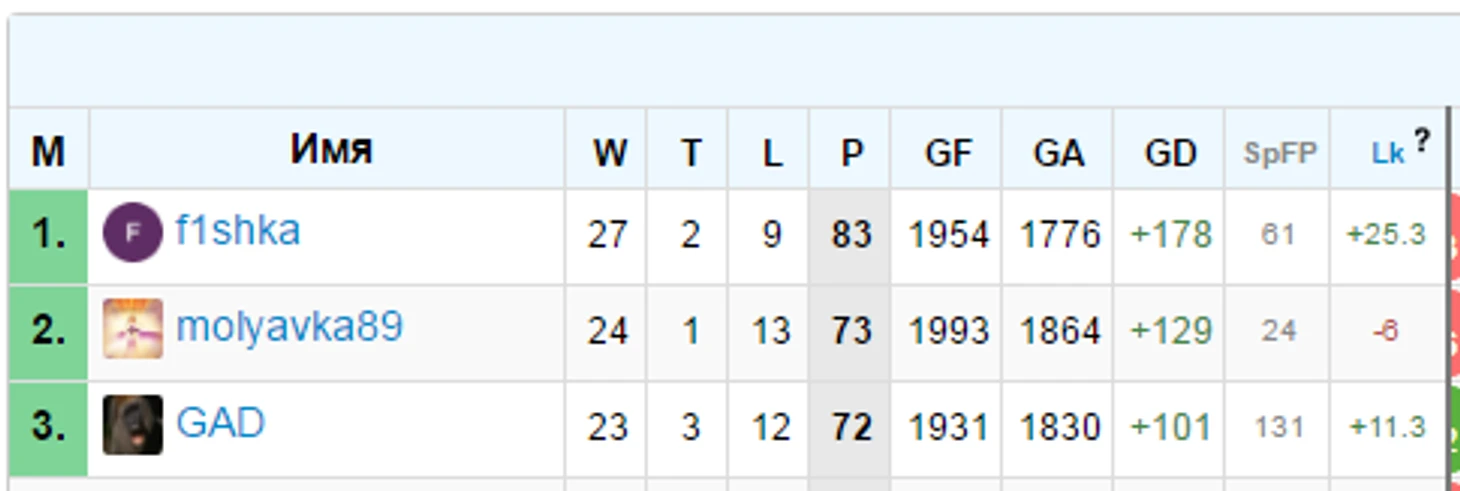
Task: Open GAD's dog avatar thumbnail
Action: point(133,425)
